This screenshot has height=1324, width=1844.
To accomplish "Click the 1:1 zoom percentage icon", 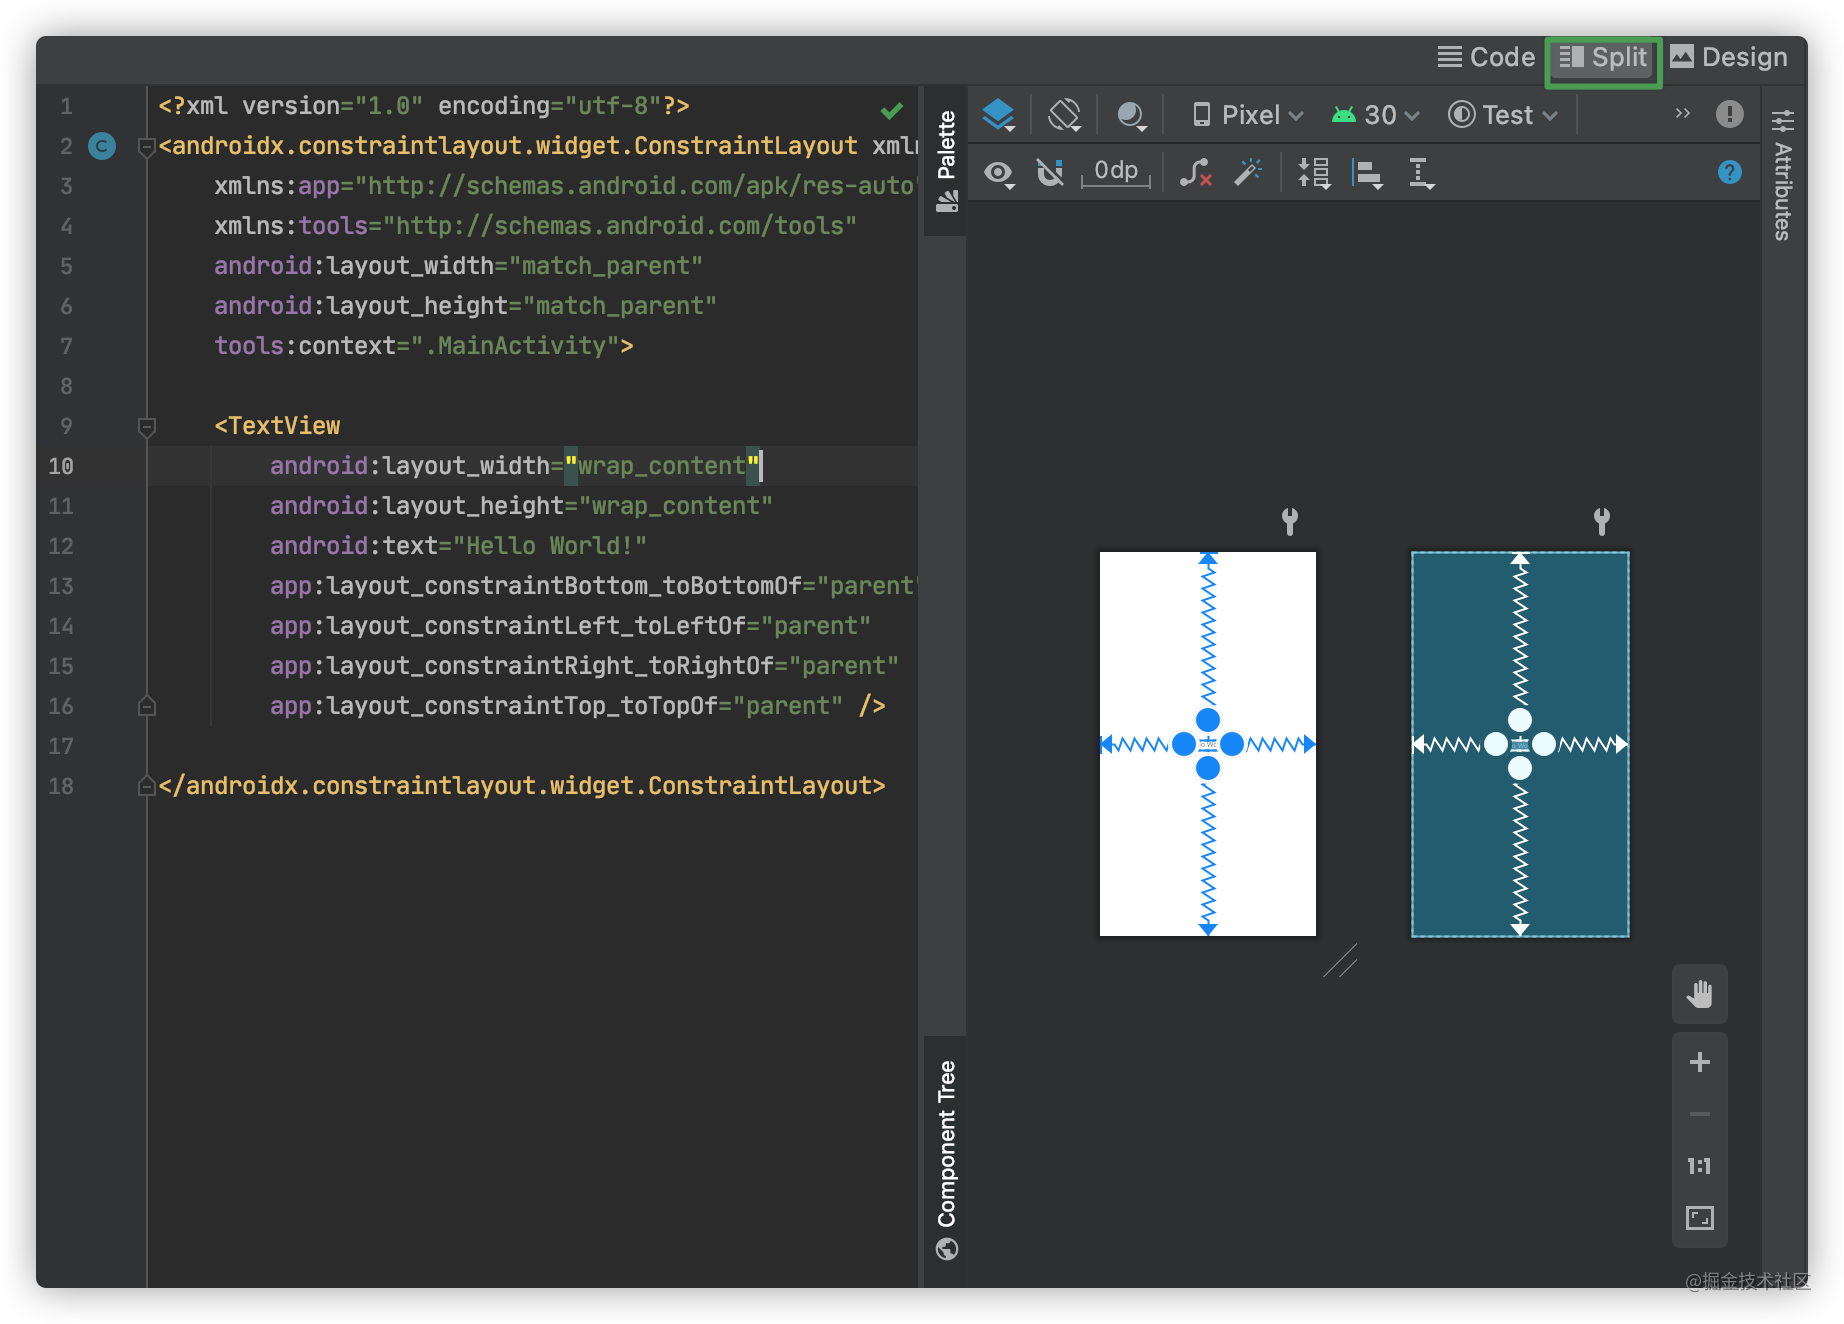I will pos(1699,1166).
